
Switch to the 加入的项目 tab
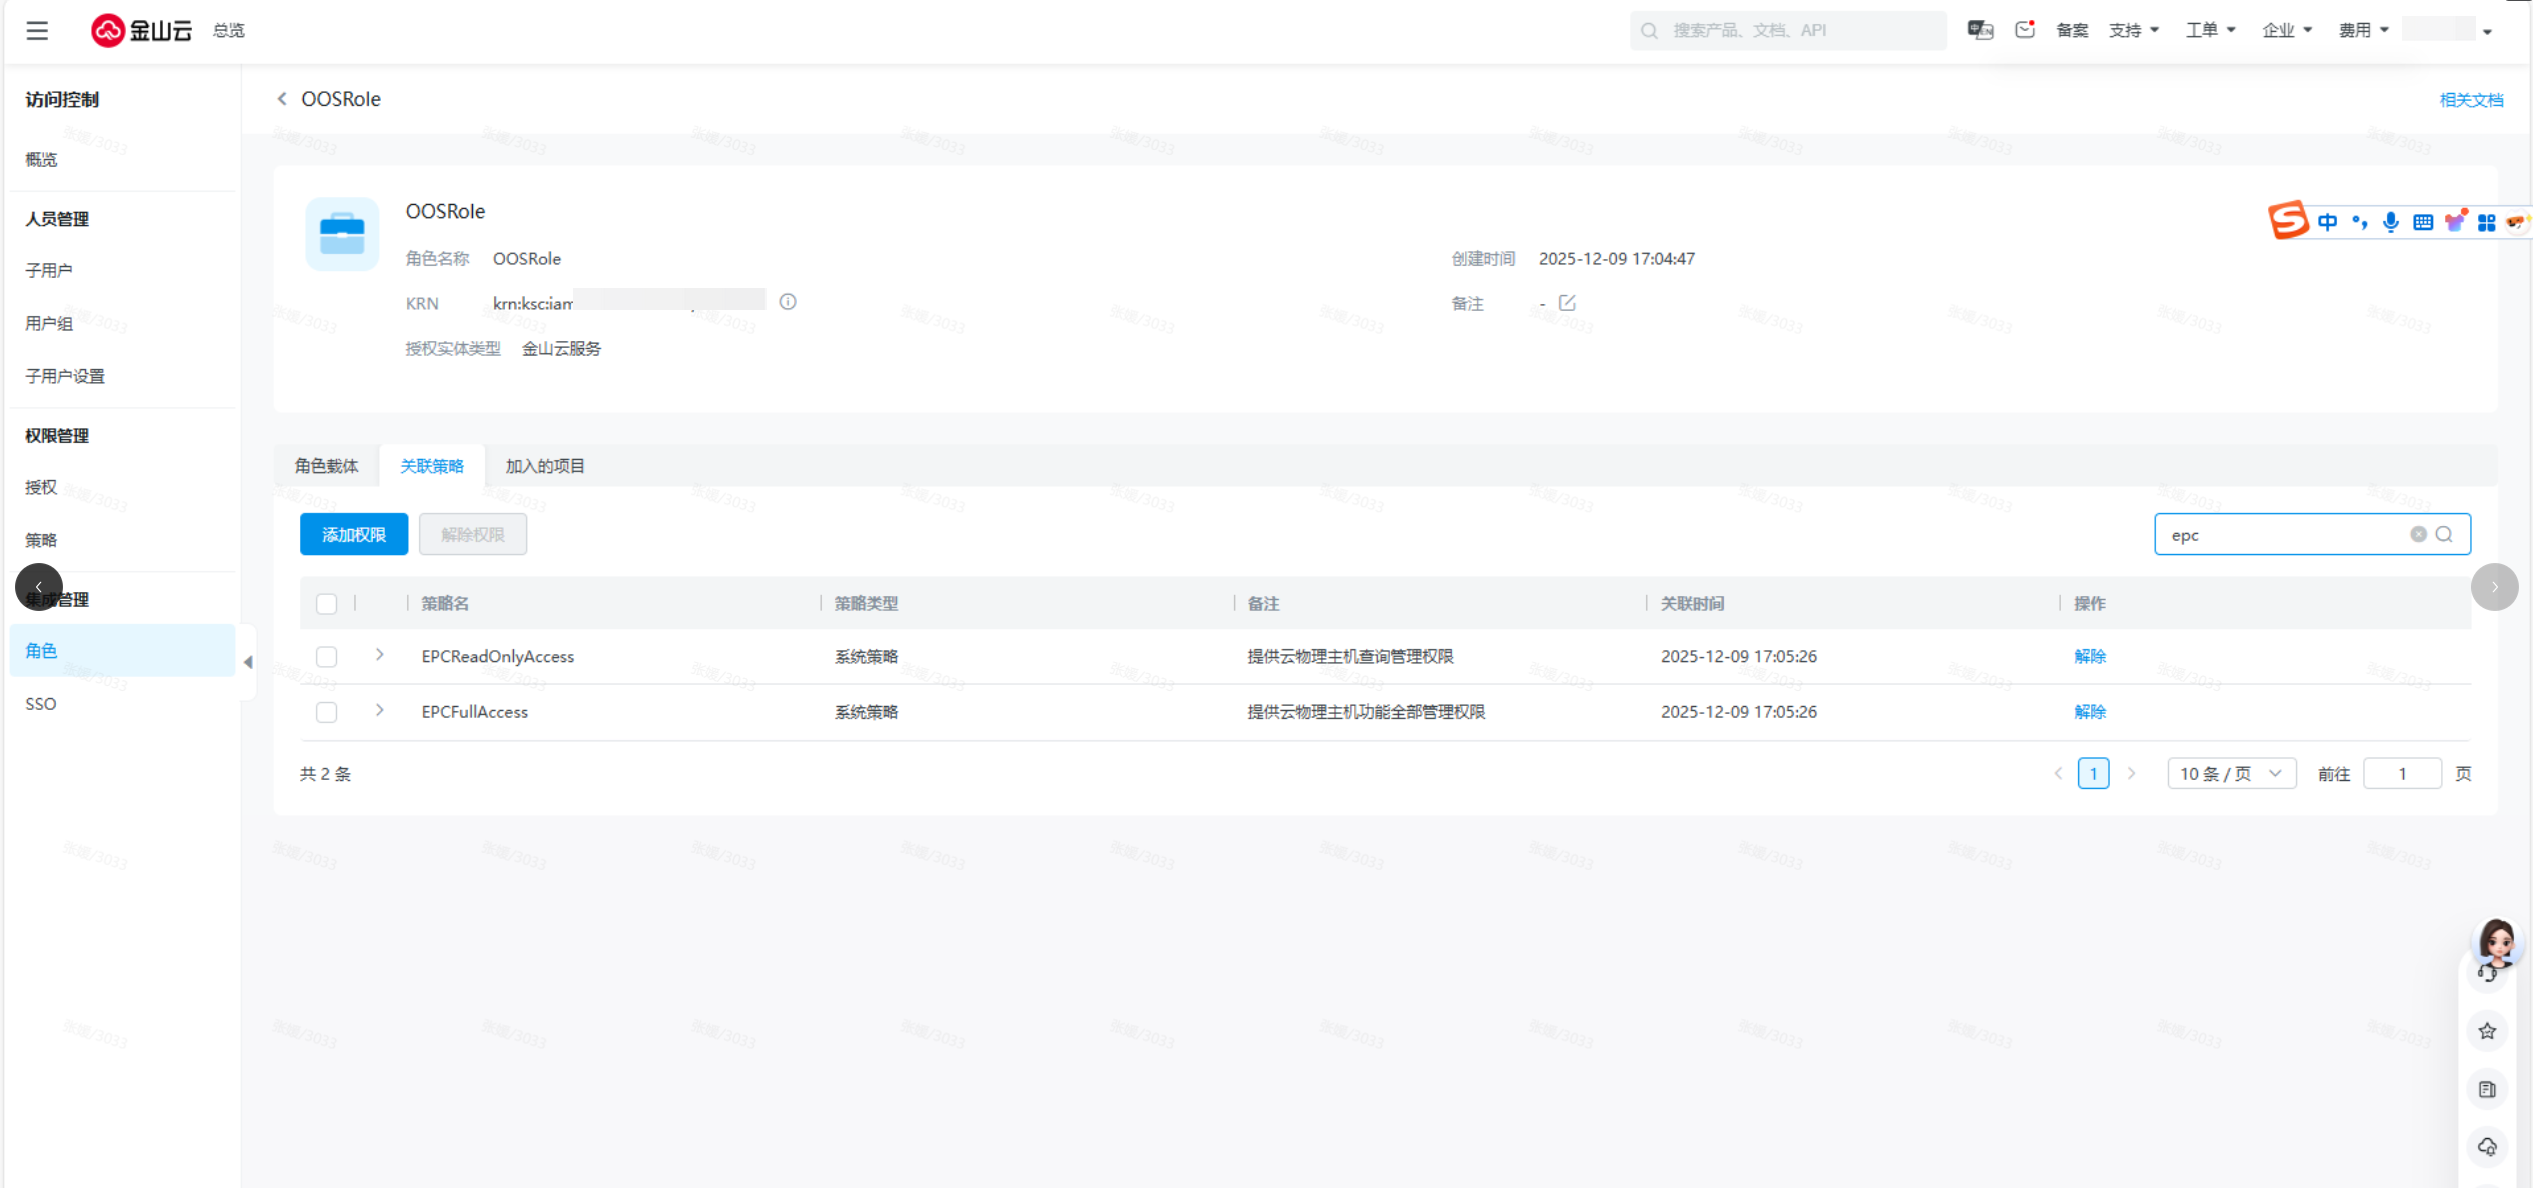[545, 466]
